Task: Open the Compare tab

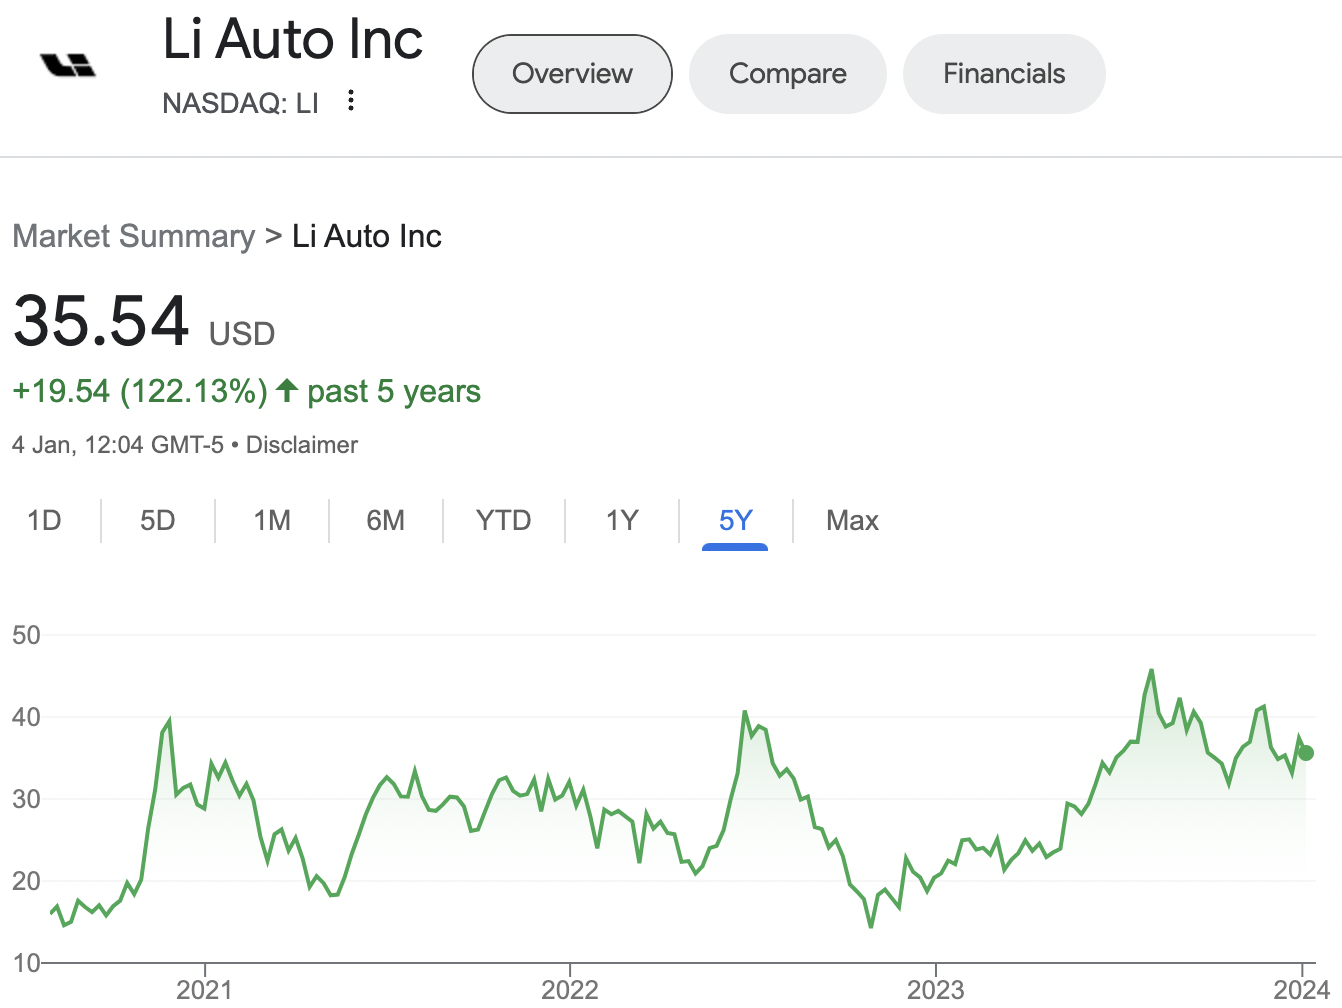Action: point(788,74)
